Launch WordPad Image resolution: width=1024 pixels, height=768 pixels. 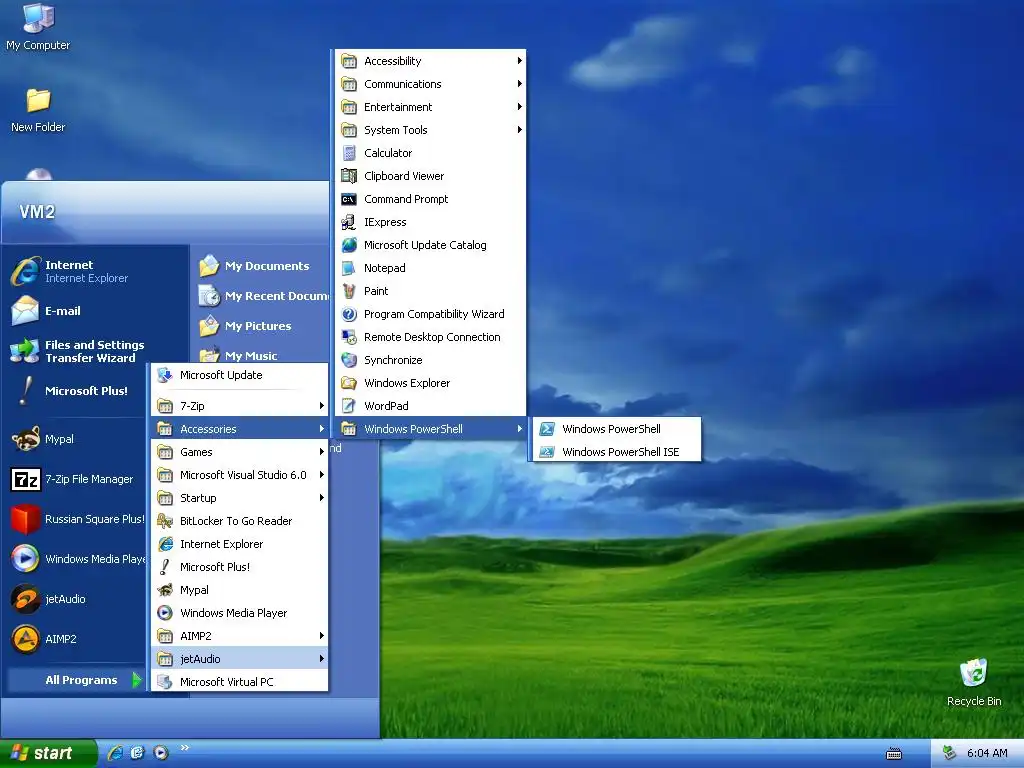430,406
